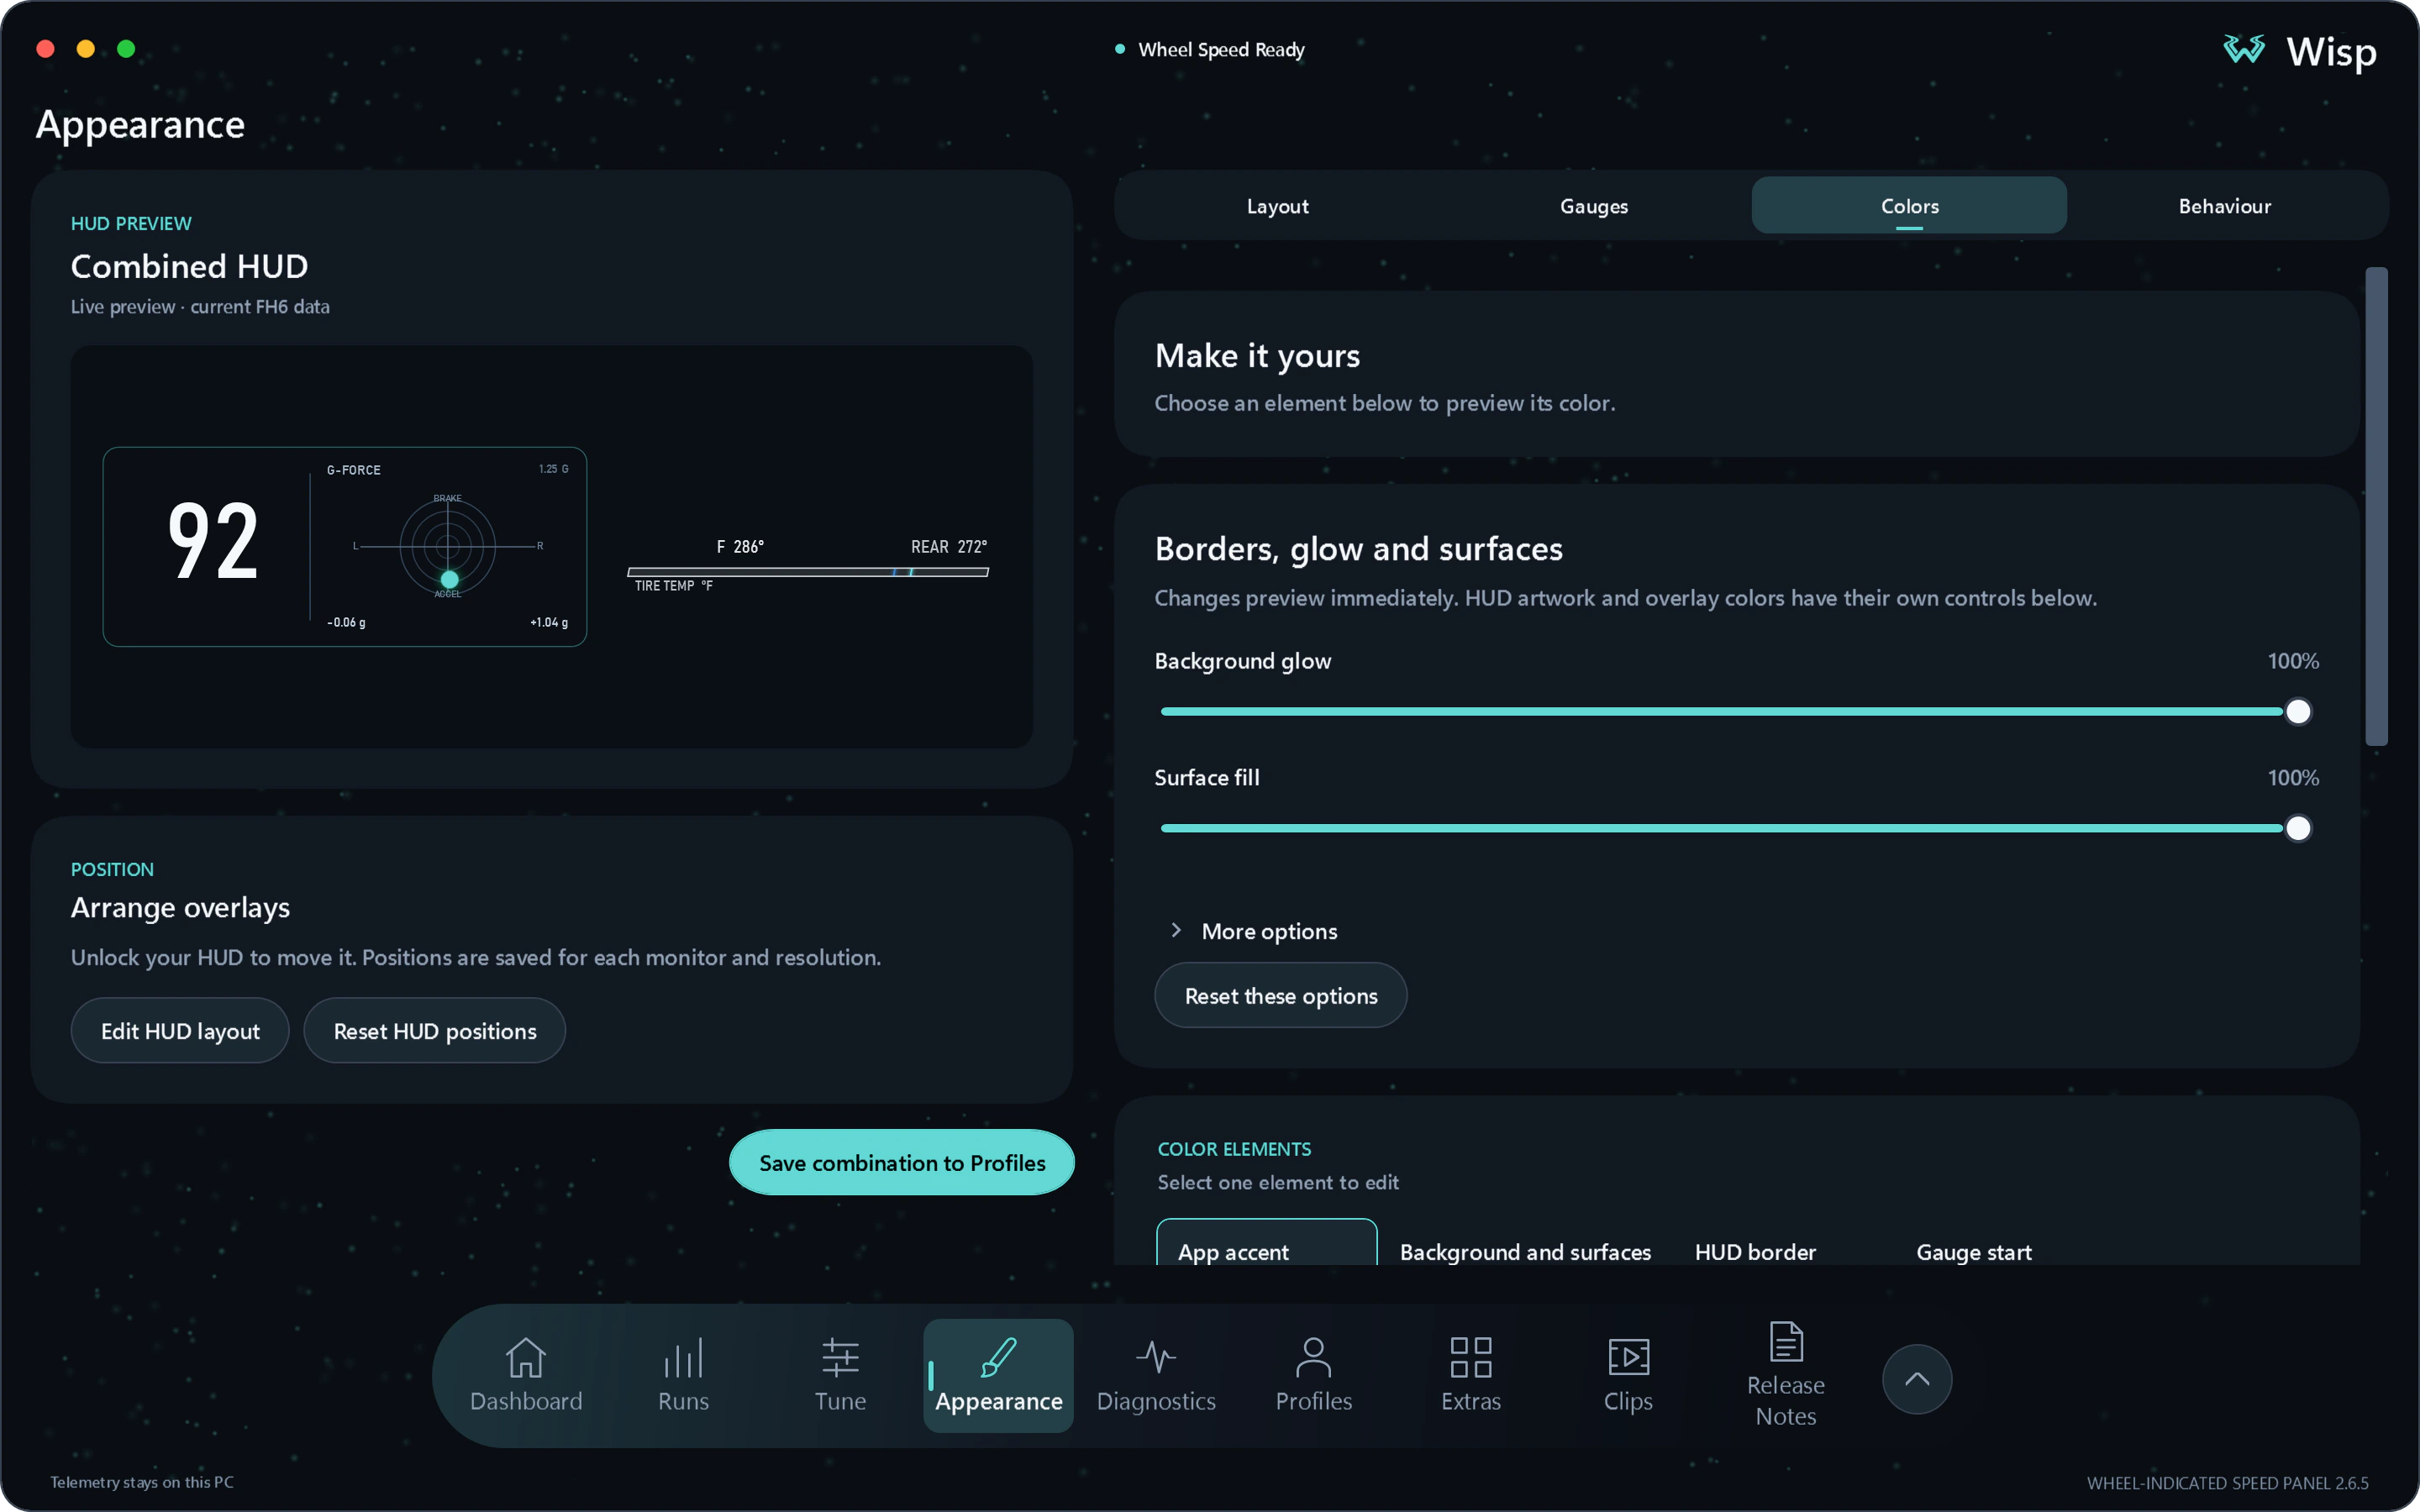Open the Release Notes document icon
This screenshot has width=2420, height=1512.
pyautogui.click(x=1786, y=1341)
